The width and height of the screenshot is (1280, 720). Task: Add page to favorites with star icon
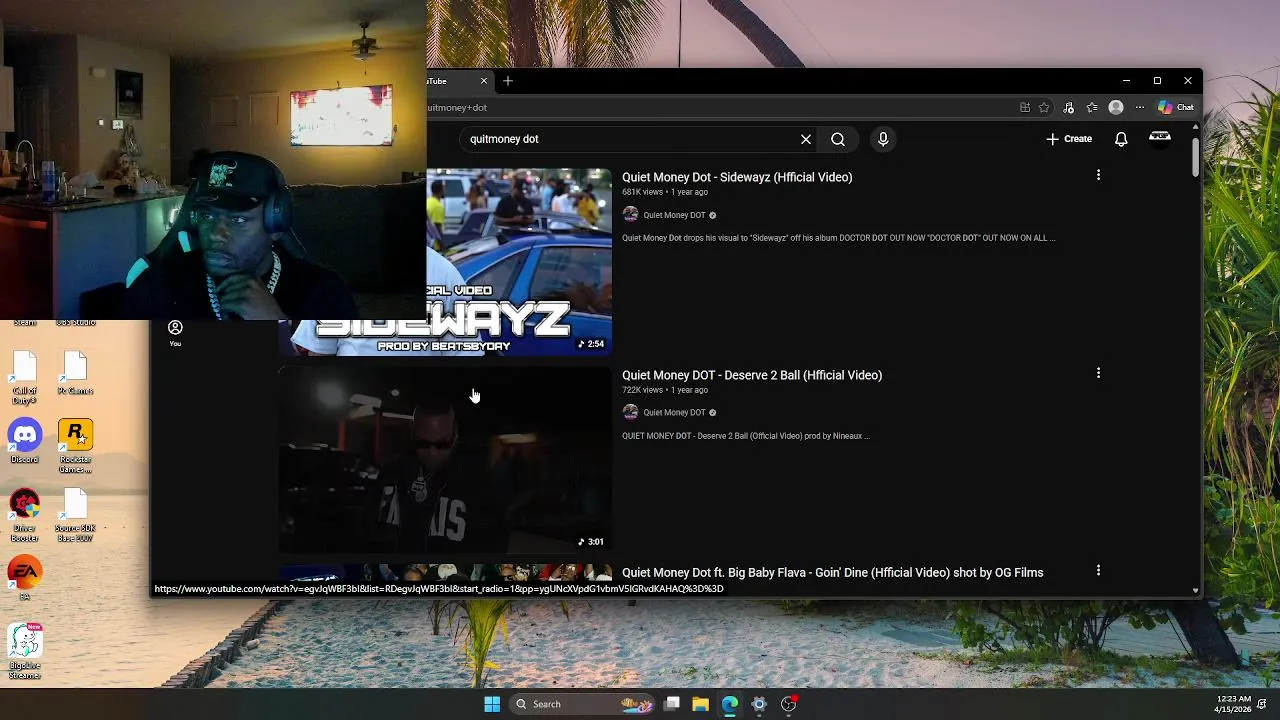[x=1044, y=107]
